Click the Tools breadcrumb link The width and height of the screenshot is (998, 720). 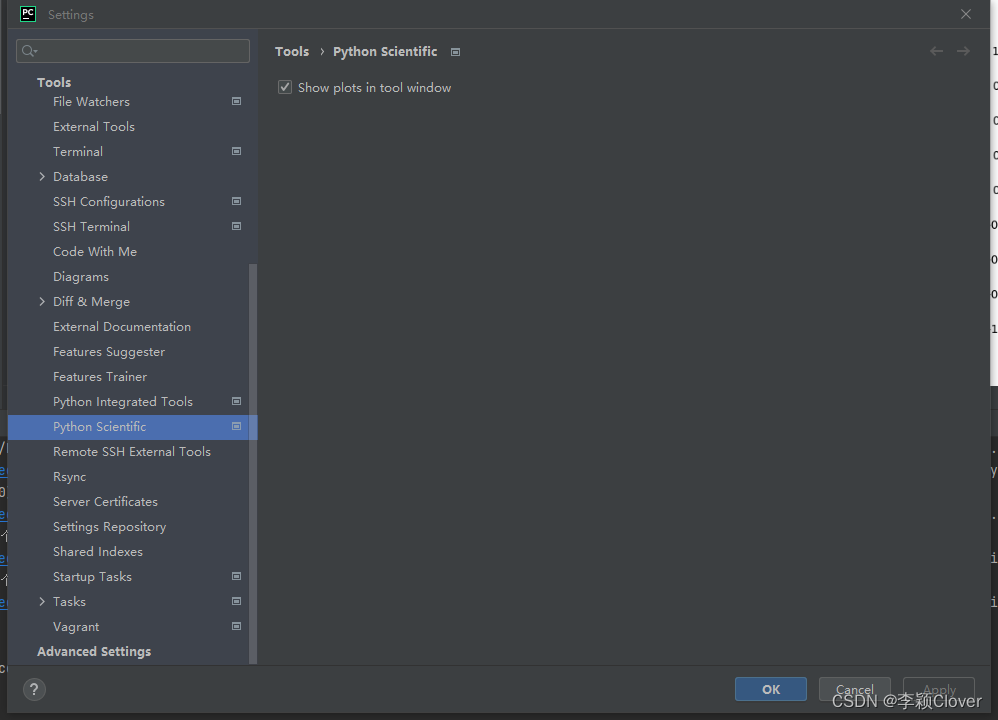pos(292,52)
